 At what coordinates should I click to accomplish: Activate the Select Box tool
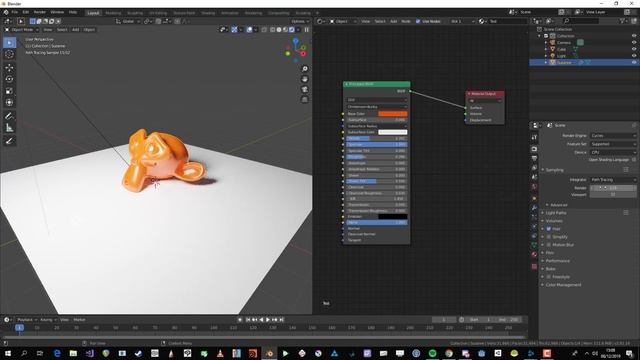point(9,42)
